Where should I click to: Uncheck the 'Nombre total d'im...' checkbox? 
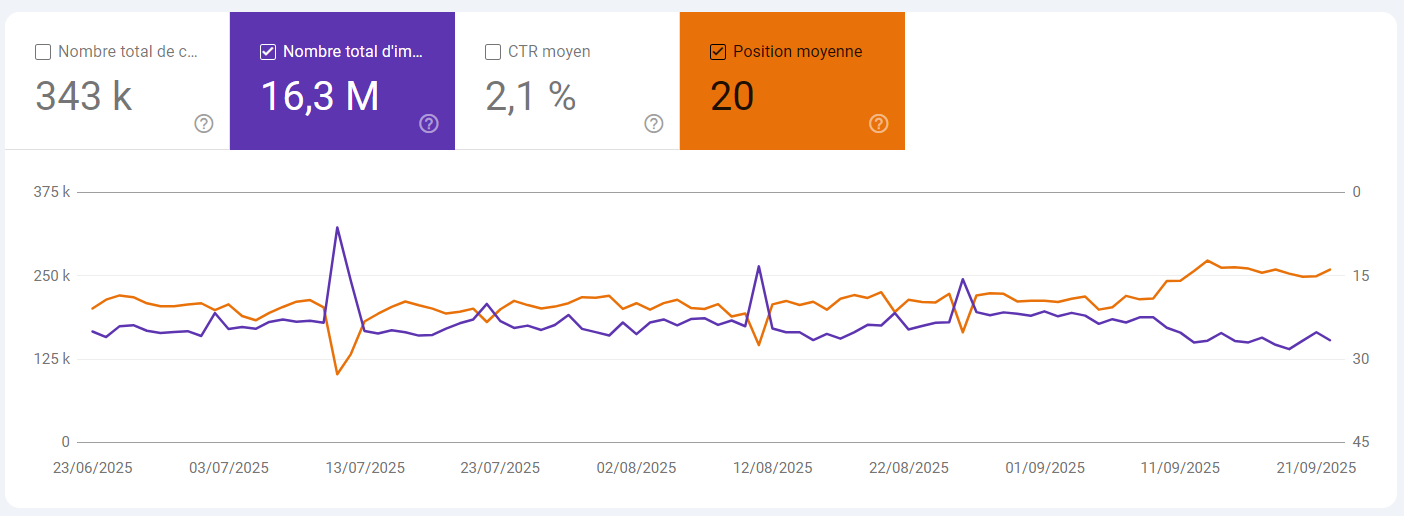point(268,52)
